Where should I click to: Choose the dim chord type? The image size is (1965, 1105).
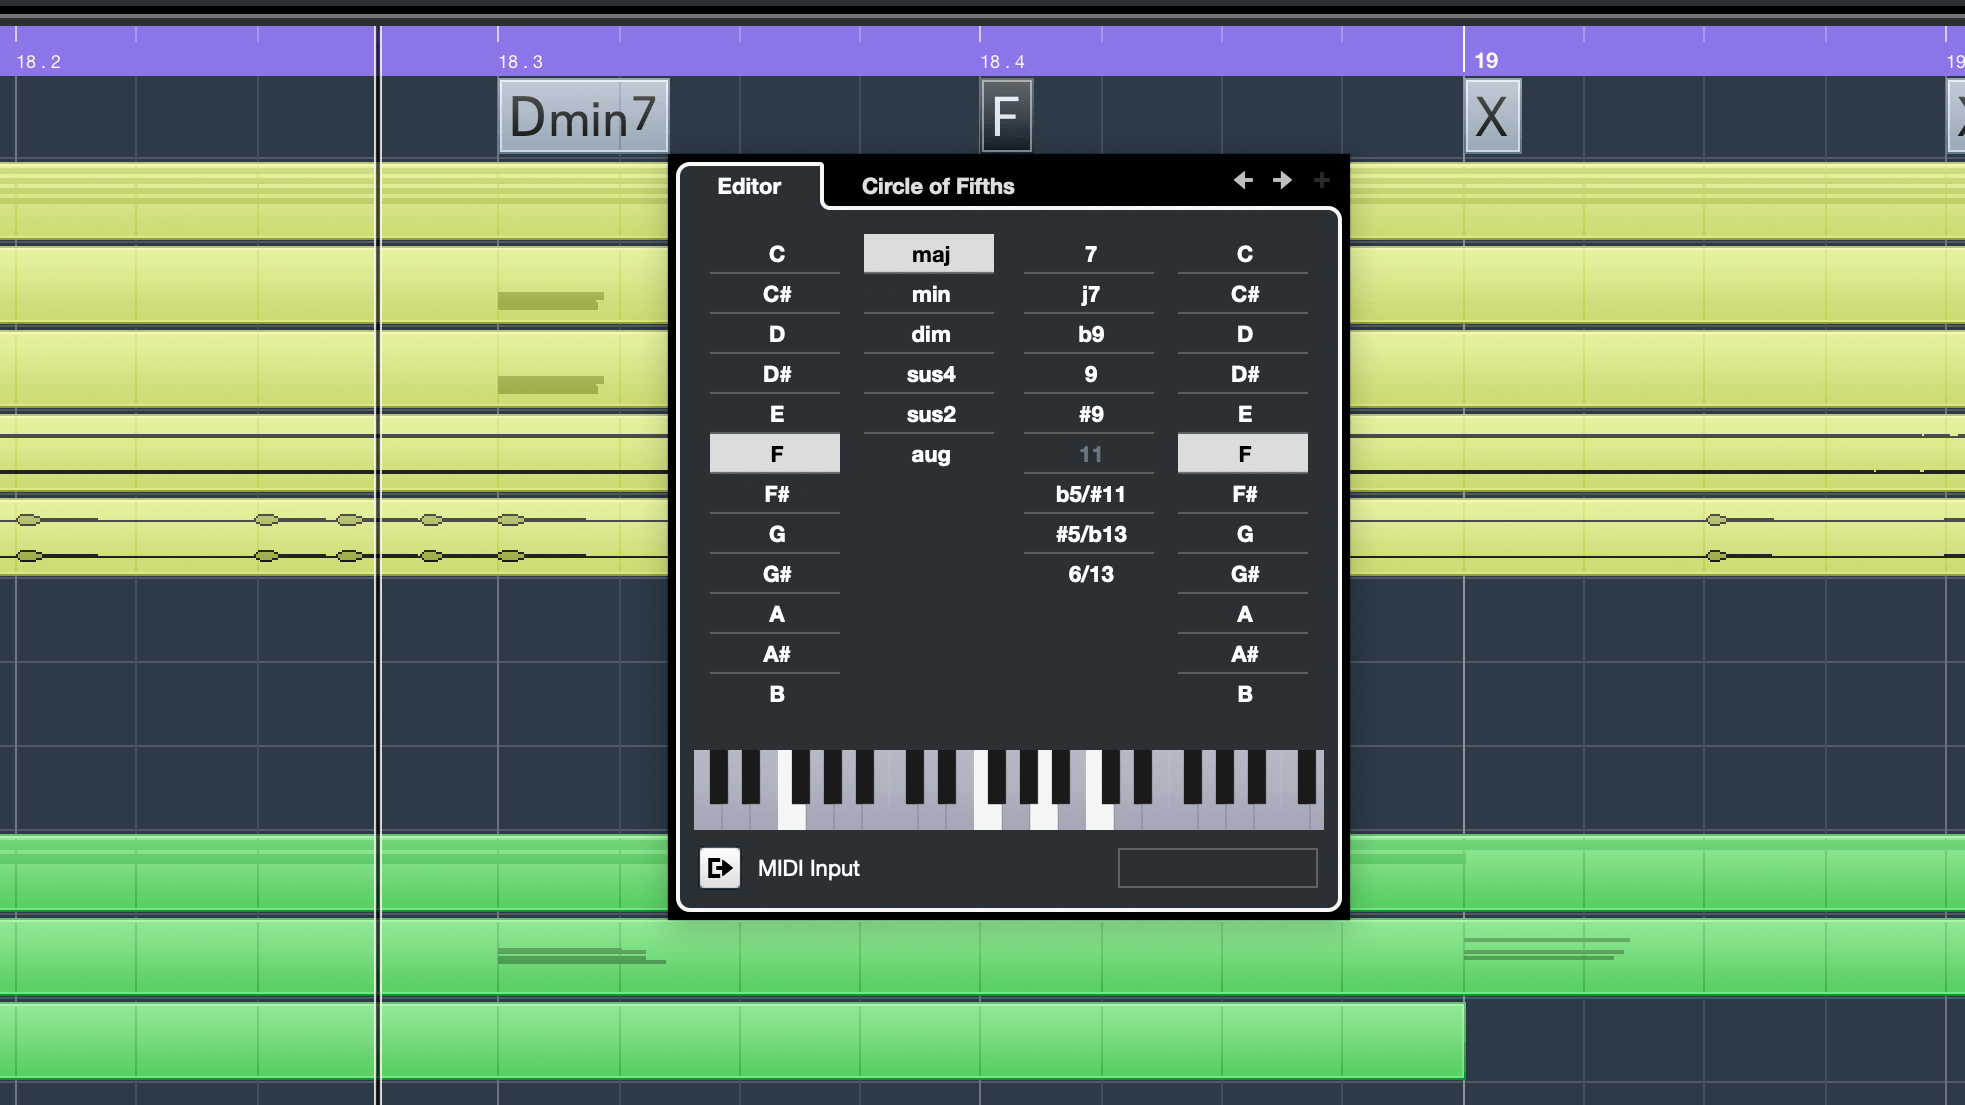point(930,334)
